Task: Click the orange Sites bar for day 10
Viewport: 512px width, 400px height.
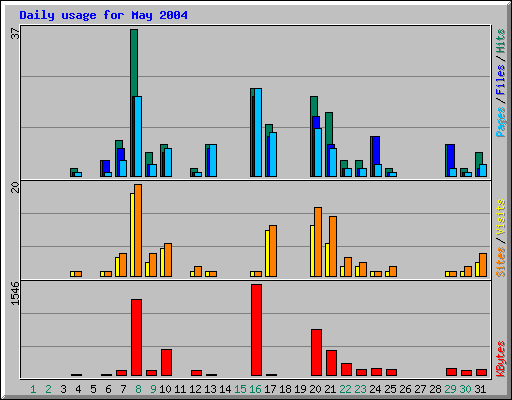Action: [168, 260]
